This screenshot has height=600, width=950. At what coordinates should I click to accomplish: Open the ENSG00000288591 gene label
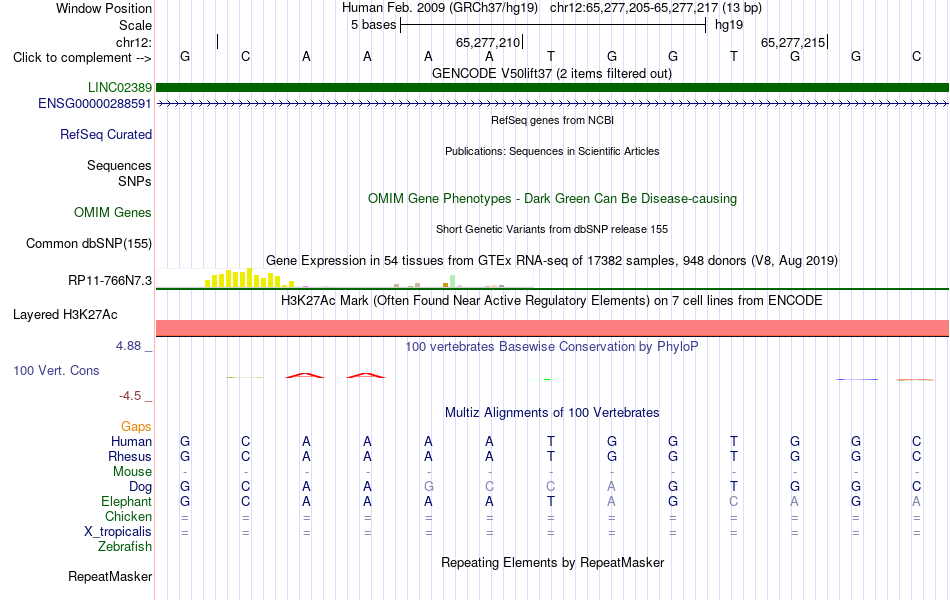[95, 104]
